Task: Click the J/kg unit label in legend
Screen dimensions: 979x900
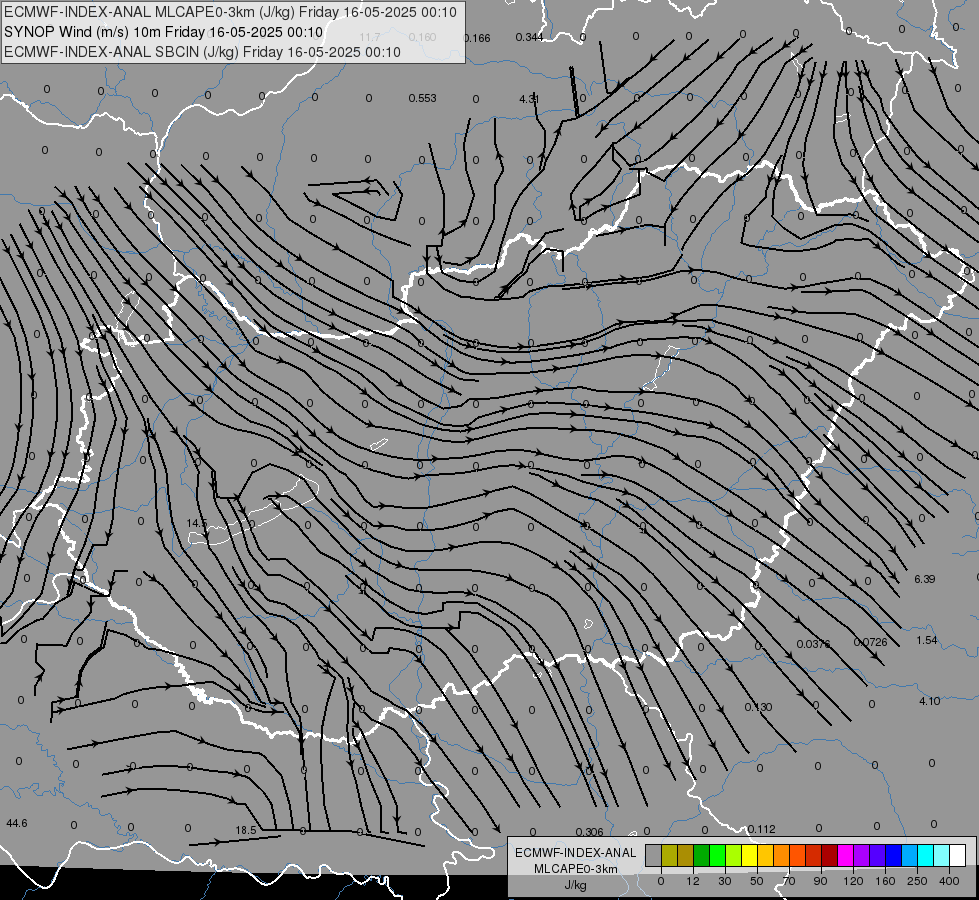Action: (576, 885)
